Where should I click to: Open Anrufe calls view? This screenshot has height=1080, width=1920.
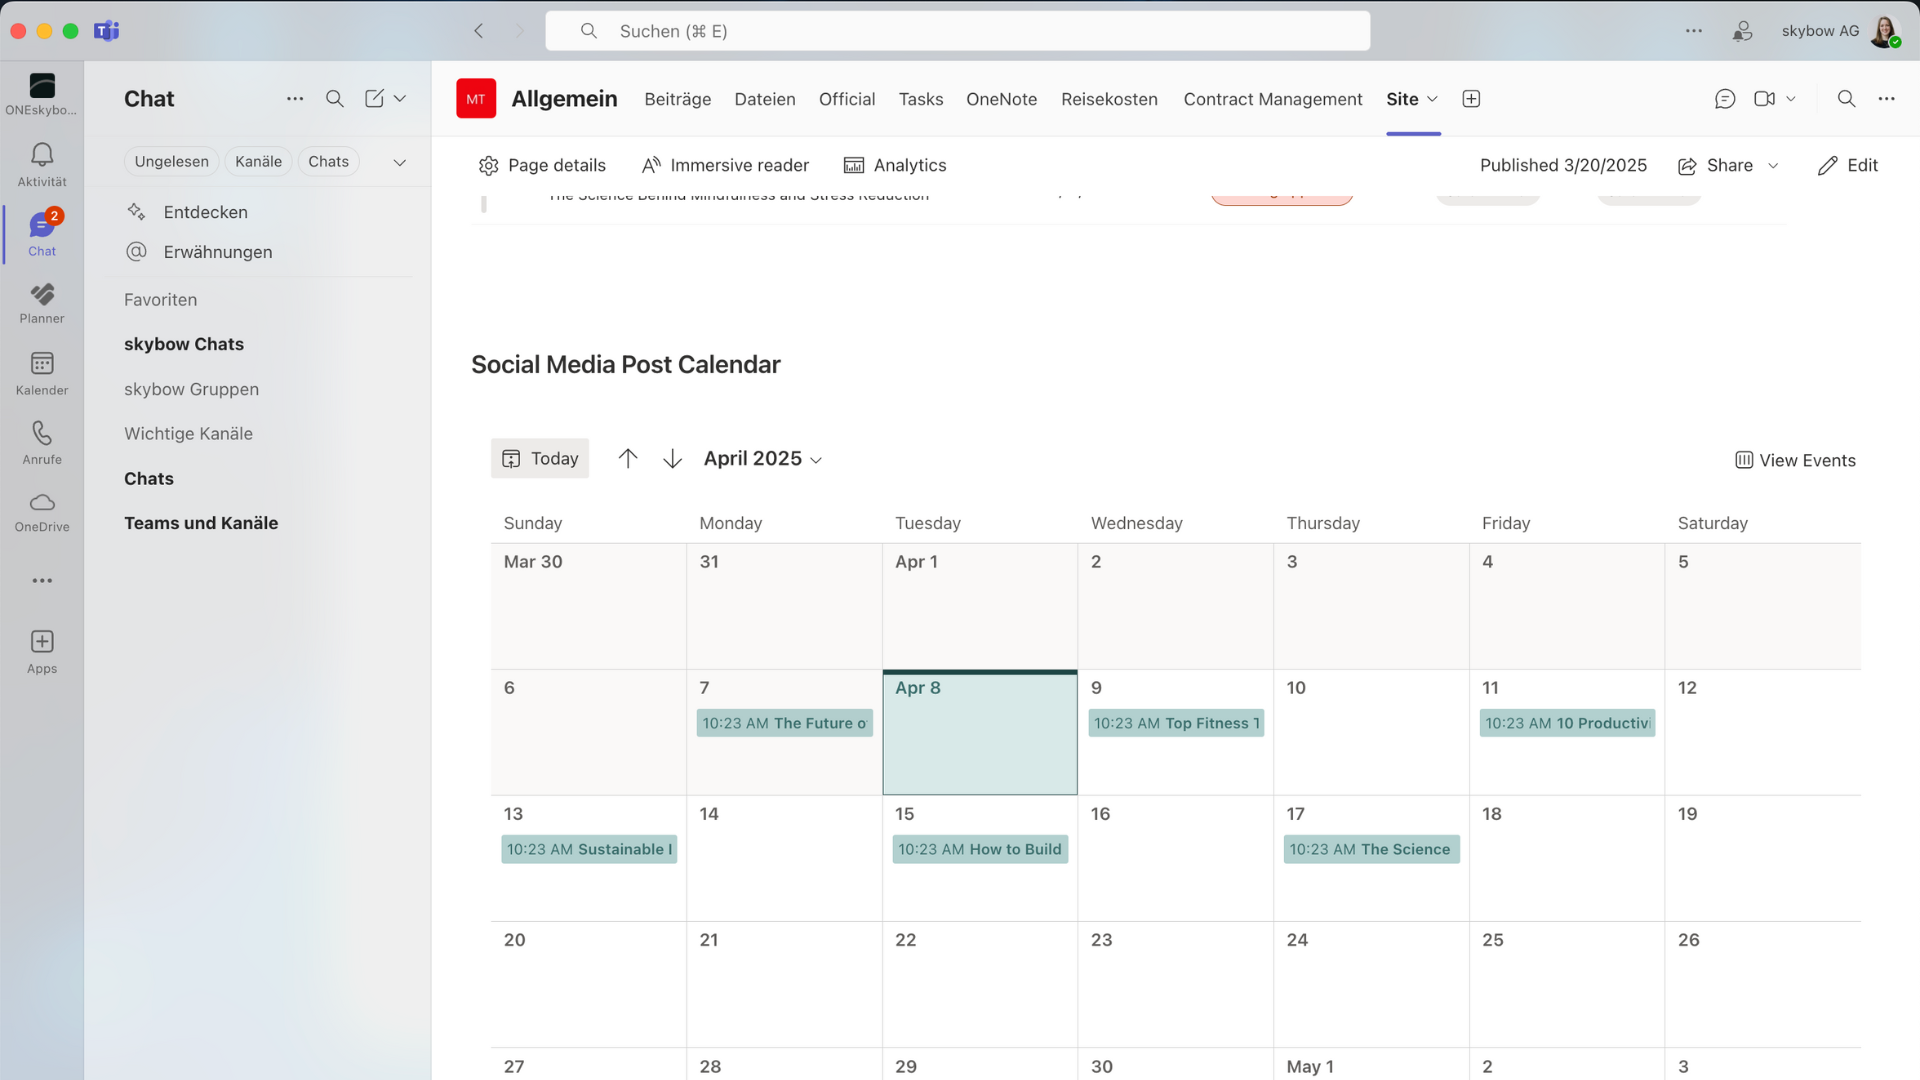42,443
